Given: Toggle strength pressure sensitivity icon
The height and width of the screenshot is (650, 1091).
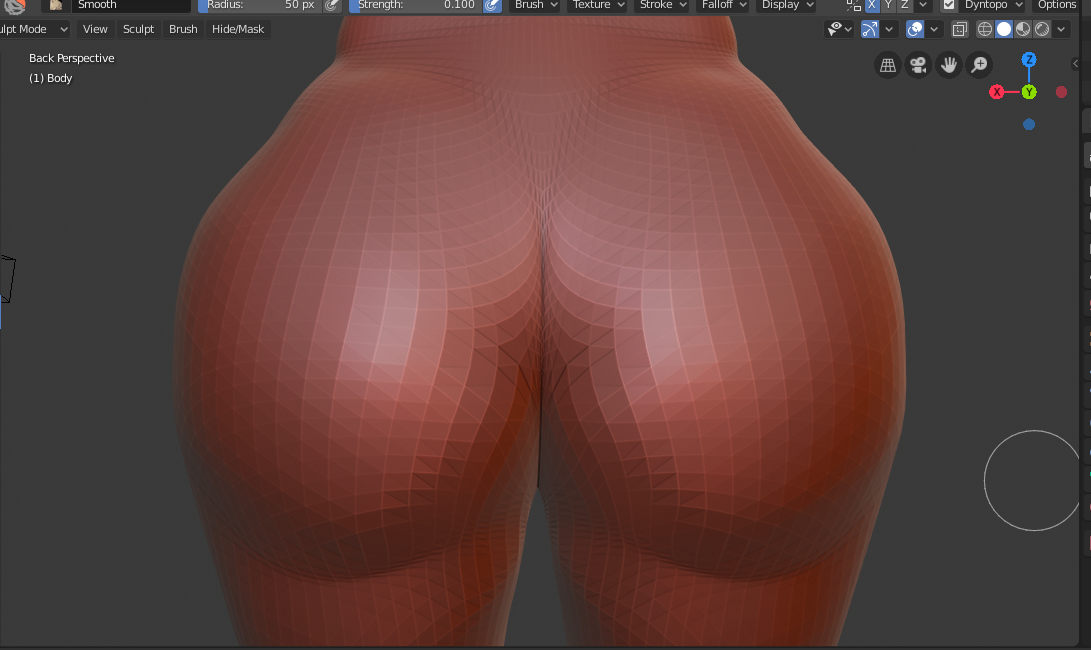Looking at the screenshot, I should pos(492,5).
